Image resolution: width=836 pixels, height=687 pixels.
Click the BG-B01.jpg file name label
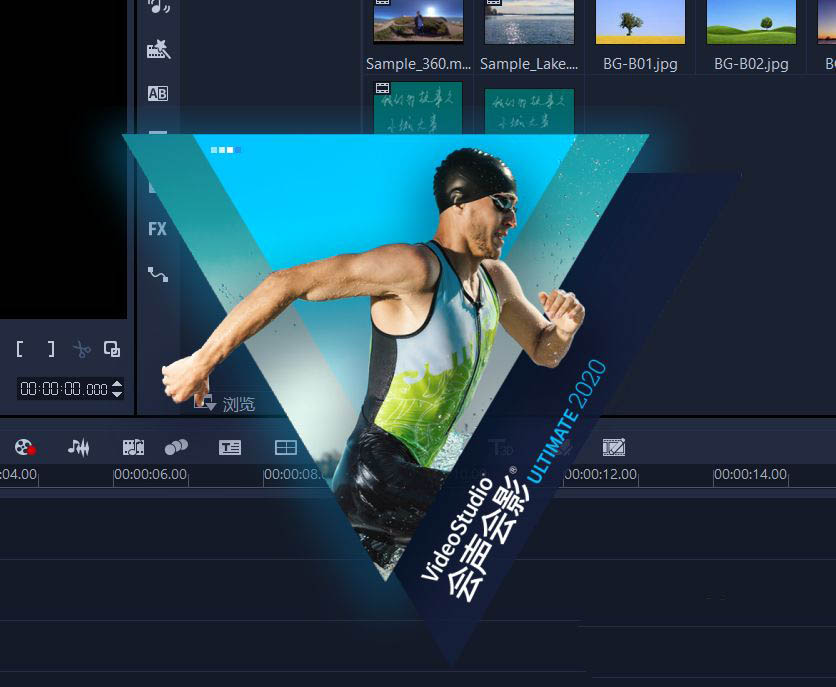pyautogui.click(x=640, y=64)
